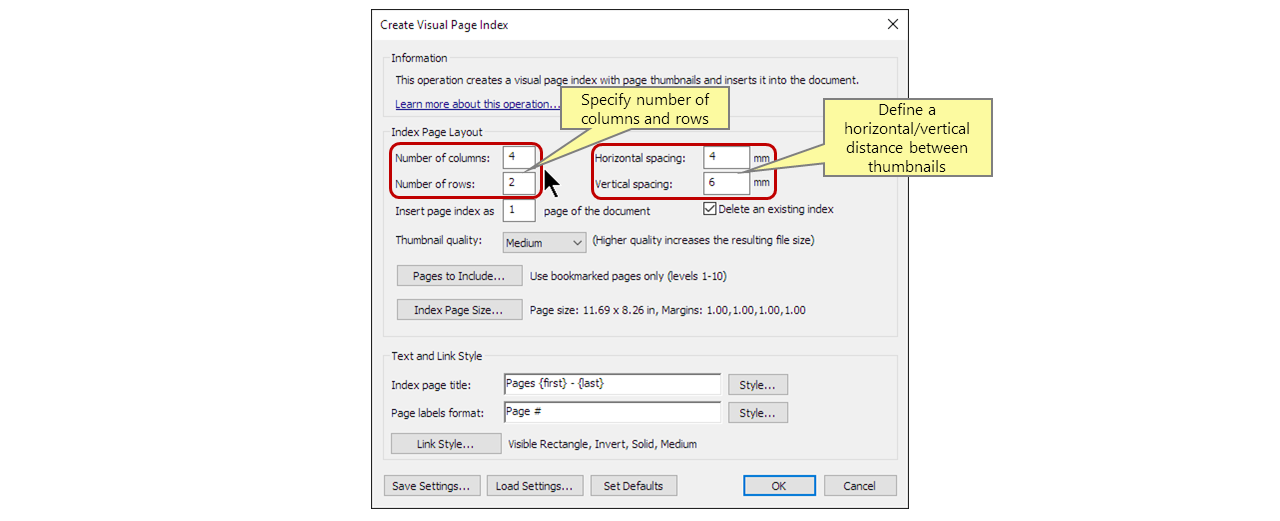Open Style for Page labels format

(758, 413)
